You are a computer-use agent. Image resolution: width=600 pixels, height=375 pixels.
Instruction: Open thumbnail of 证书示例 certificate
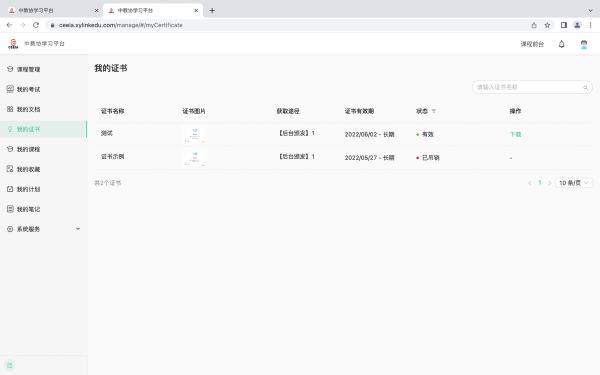195,158
